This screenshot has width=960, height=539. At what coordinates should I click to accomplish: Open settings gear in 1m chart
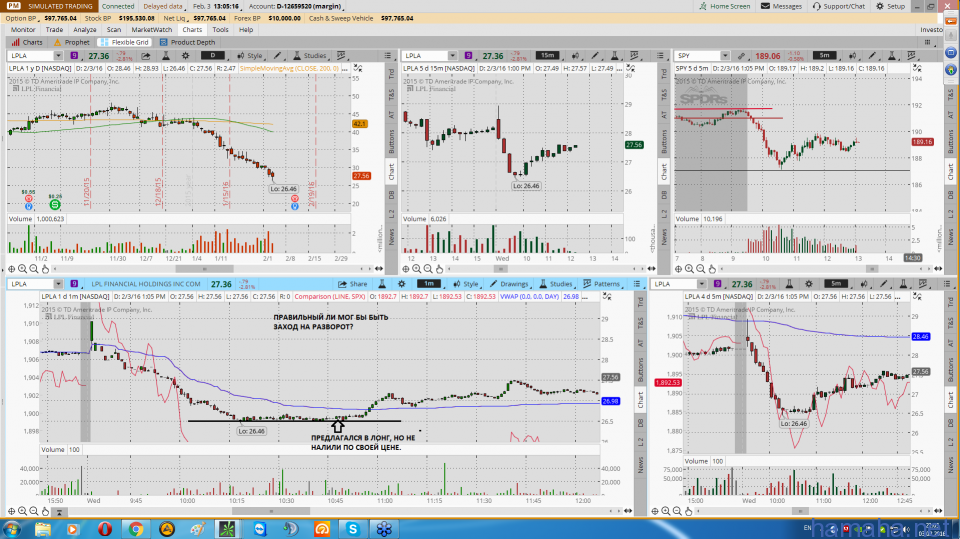tap(402, 284)
